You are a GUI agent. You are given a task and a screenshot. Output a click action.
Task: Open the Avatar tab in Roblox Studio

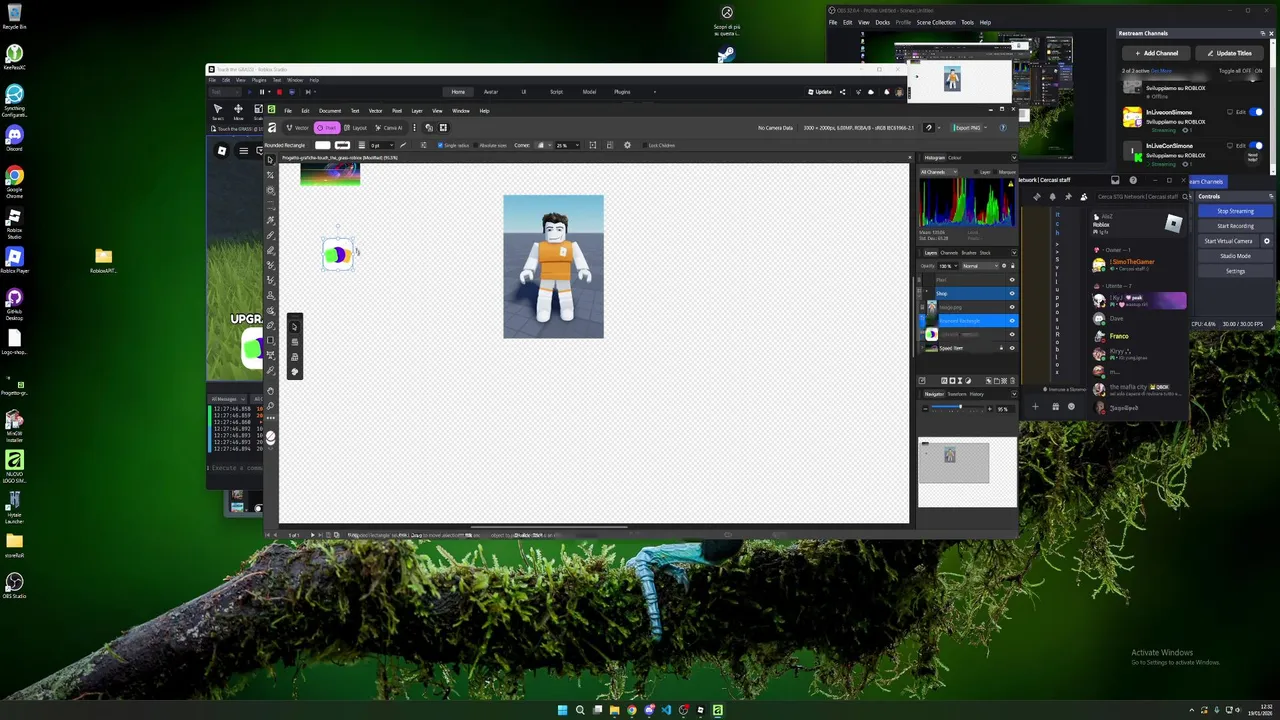coord(491,92)
